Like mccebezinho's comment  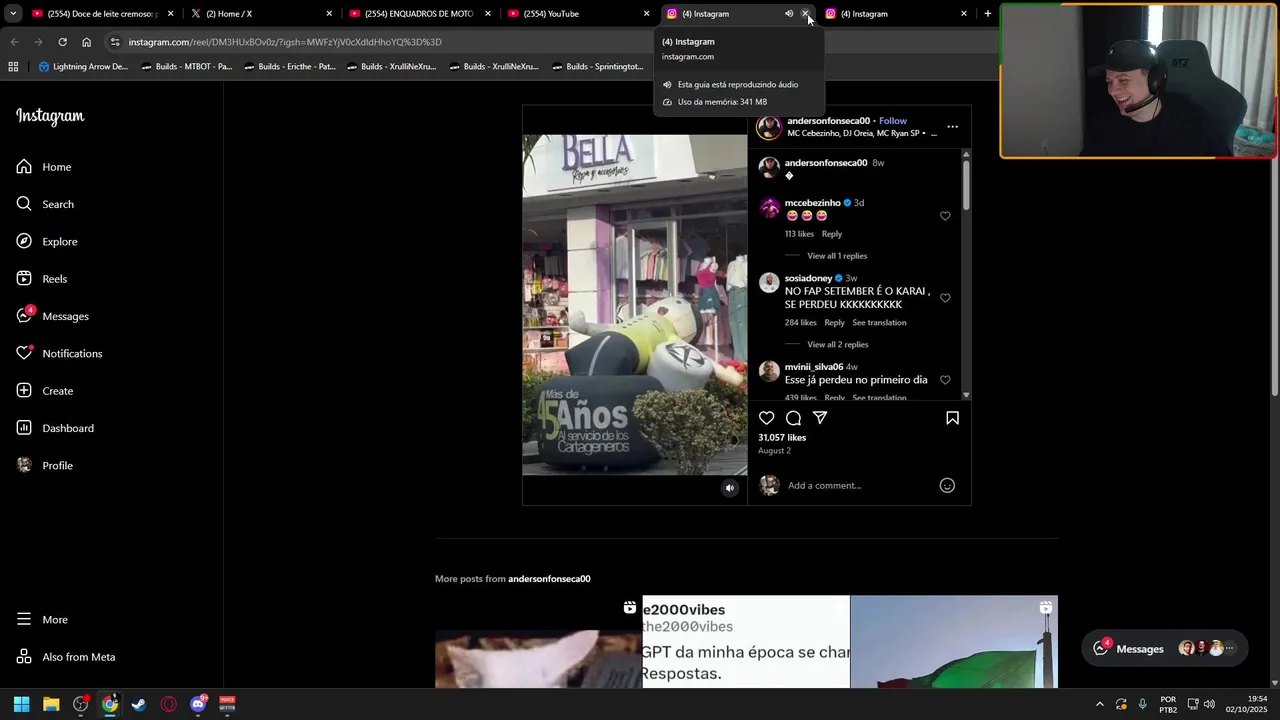[945, 216]
